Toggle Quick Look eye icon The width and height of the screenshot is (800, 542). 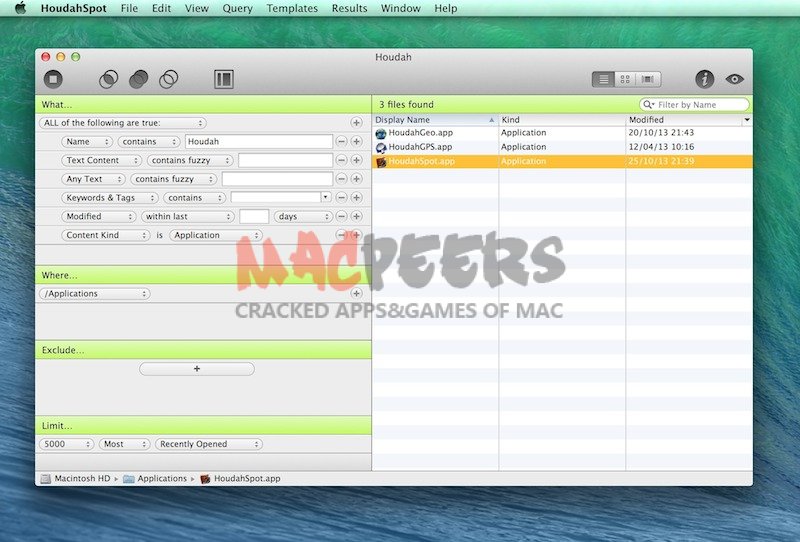coord(734,79)
